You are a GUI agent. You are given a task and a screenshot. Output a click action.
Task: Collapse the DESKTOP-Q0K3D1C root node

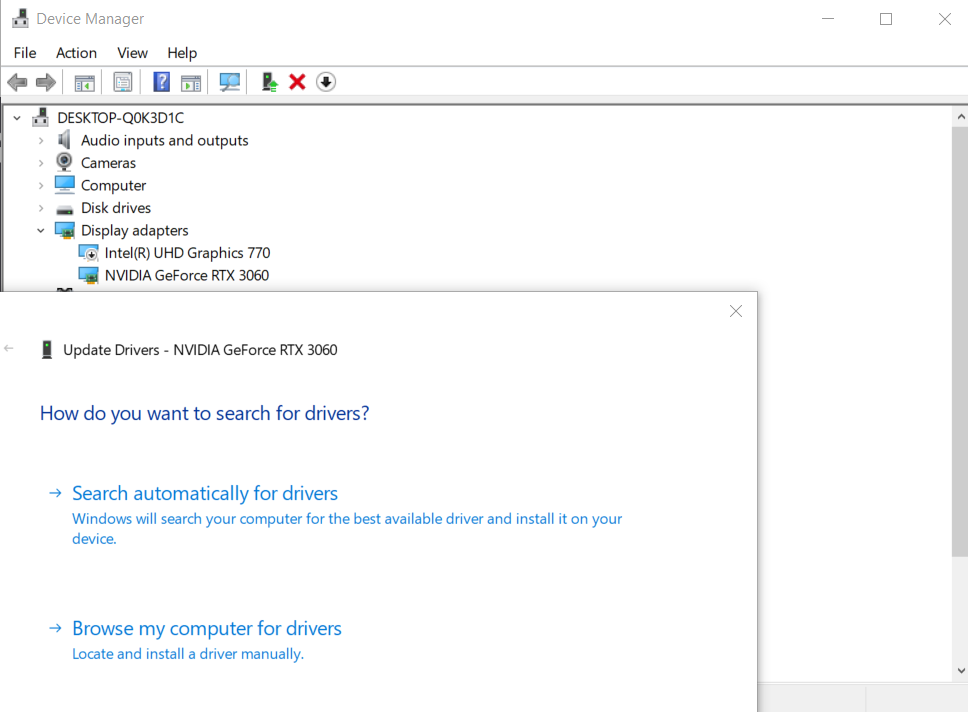pos(17,117)
